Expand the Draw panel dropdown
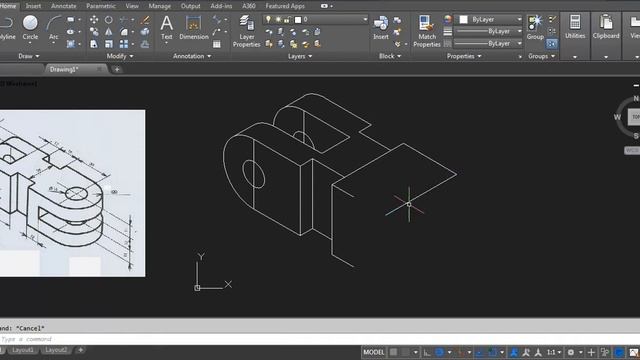640x360 pixels. coord(29,56)
